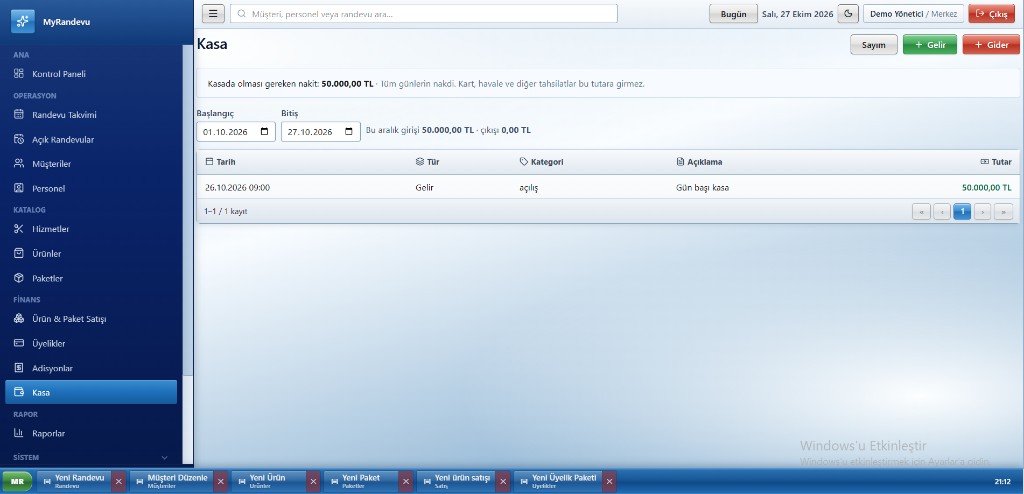Open Üyelikler menu entry
The height and width of the screenshot is (494, 1024).
click(91, 343)
